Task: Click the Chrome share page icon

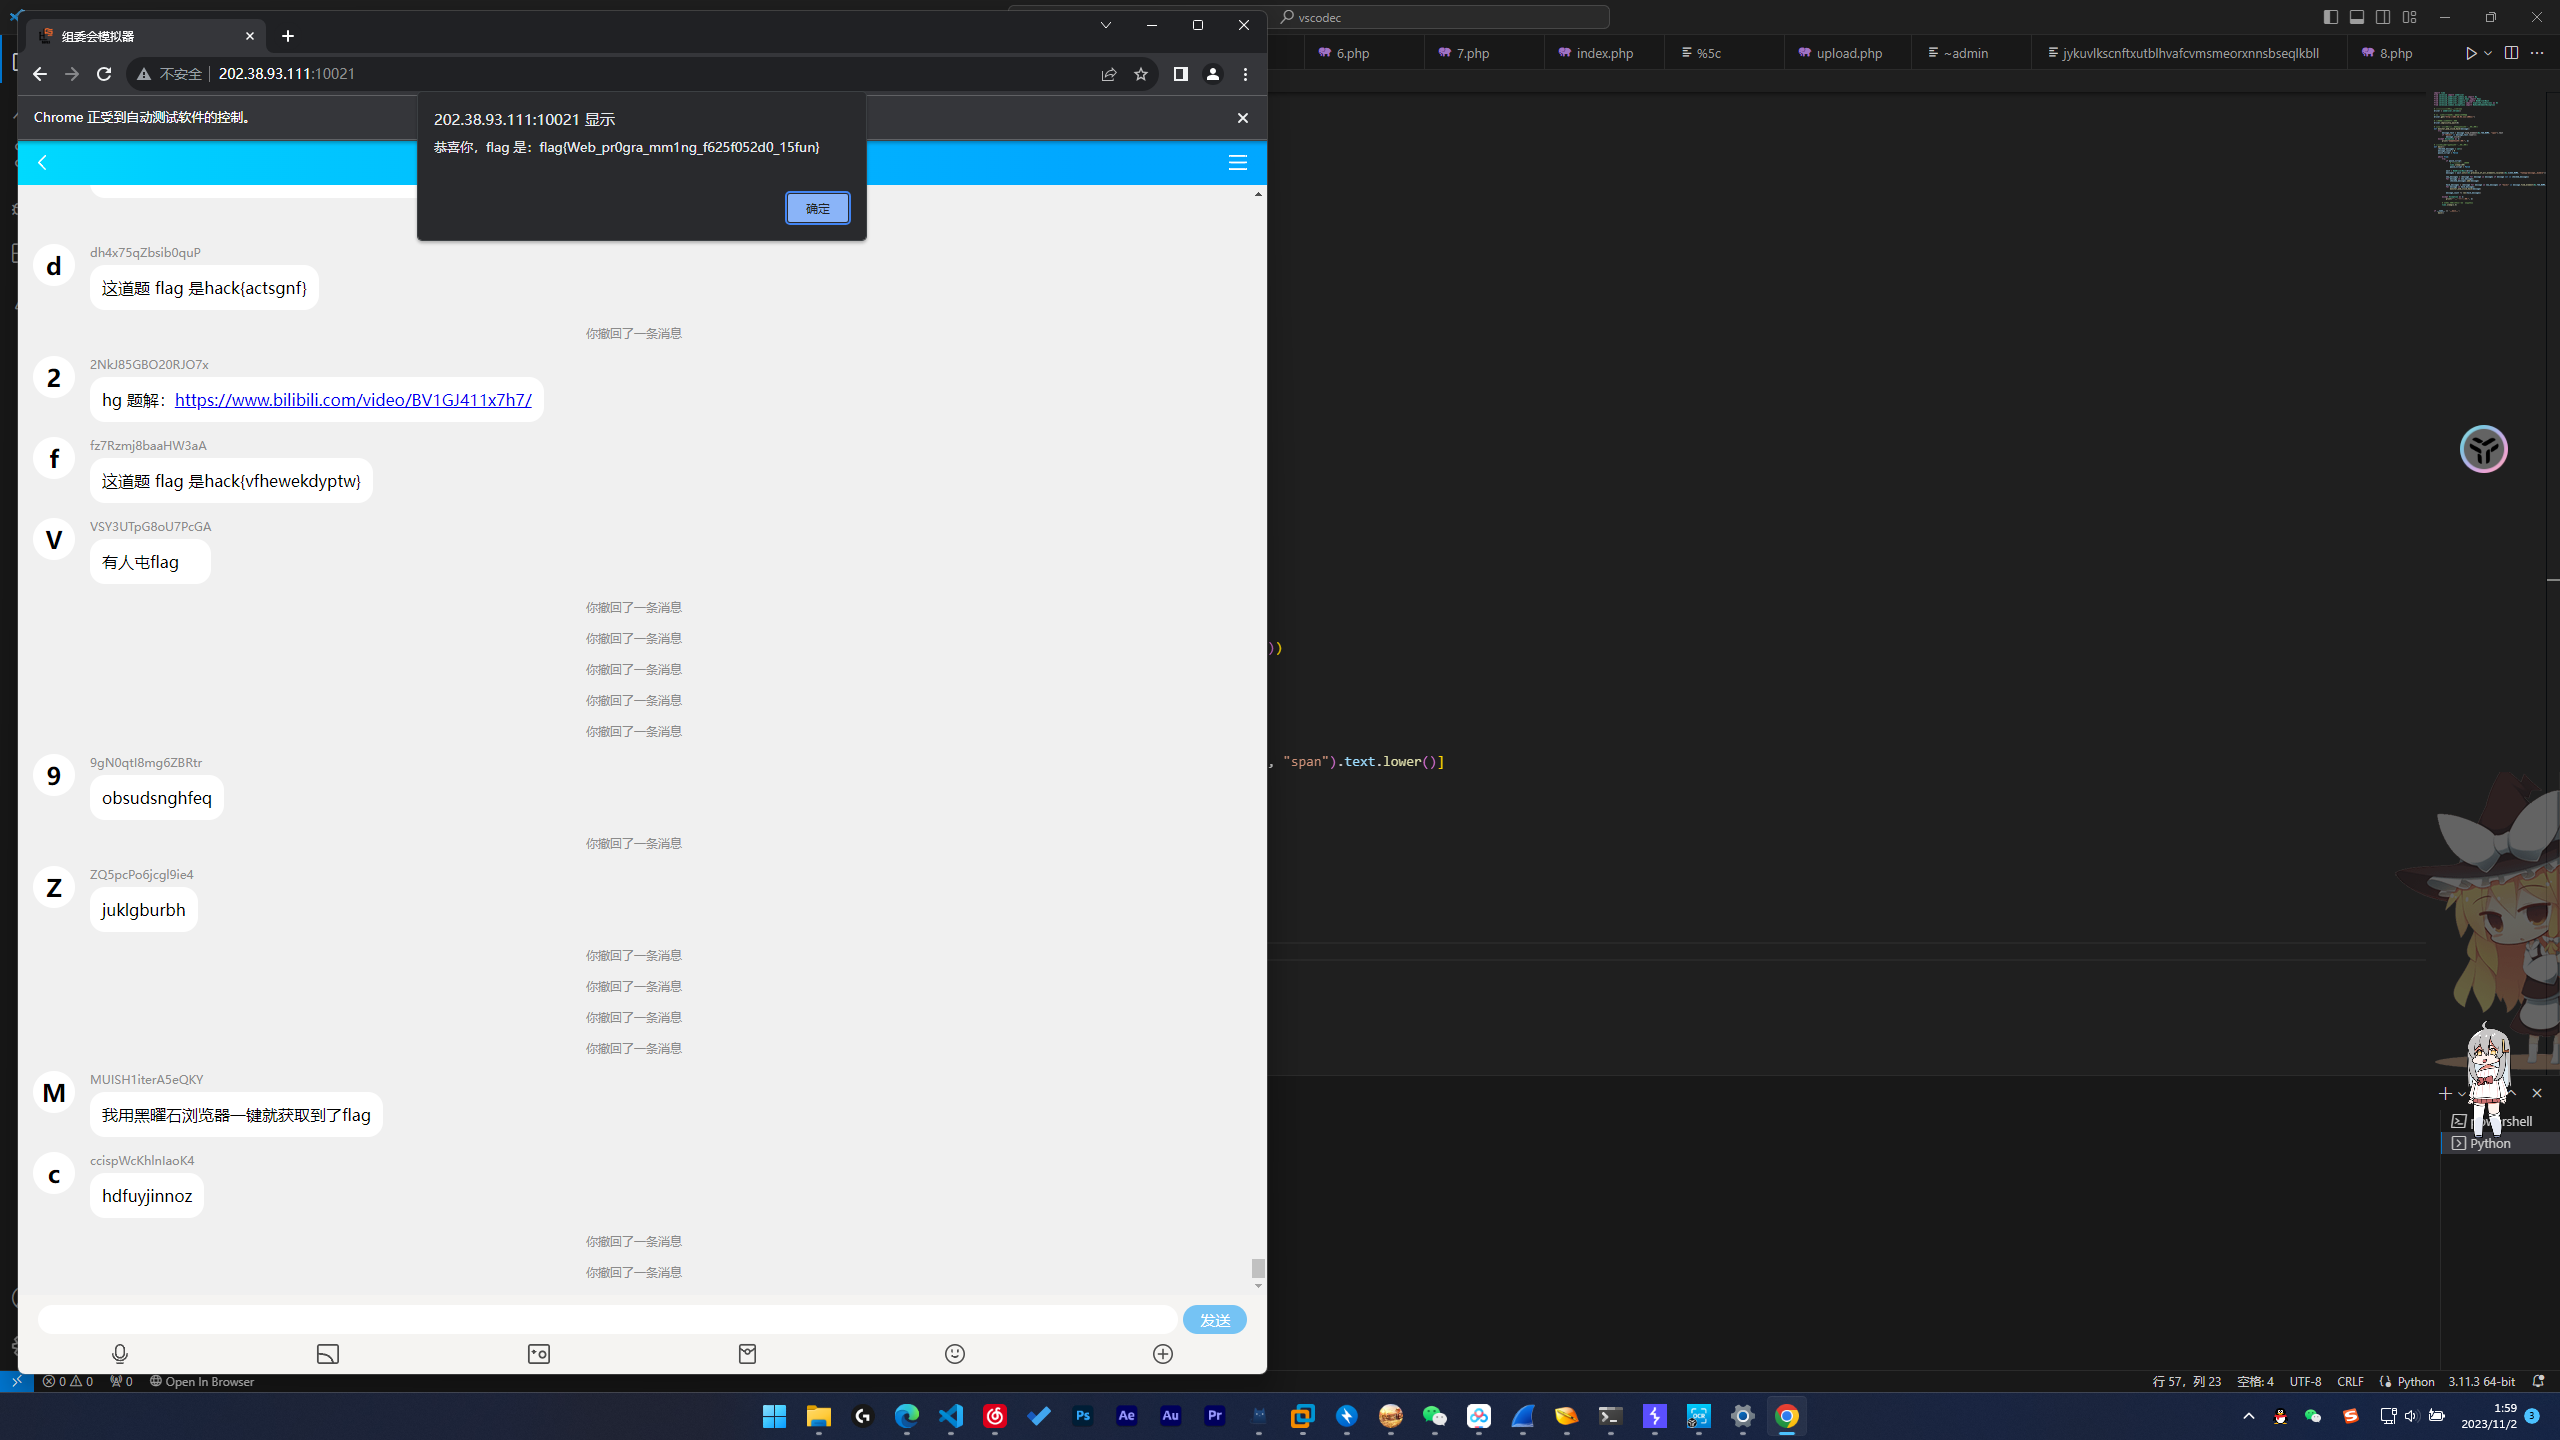Action: (1109, 74)
